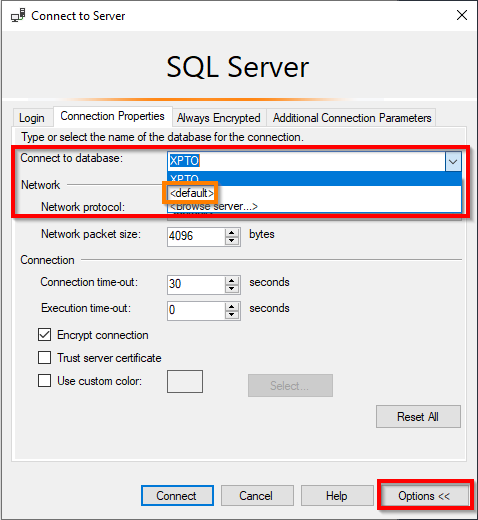Close the Connect to Server dialog
Image resolution: width=478 pixels, height=520 pixels.
pyautogui.click(x=462, y=15)
